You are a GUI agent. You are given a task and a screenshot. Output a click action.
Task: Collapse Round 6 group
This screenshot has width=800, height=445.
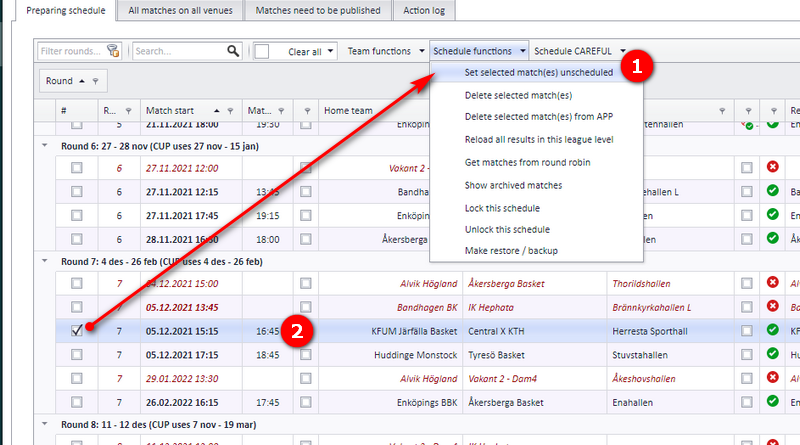click(45, 146)
